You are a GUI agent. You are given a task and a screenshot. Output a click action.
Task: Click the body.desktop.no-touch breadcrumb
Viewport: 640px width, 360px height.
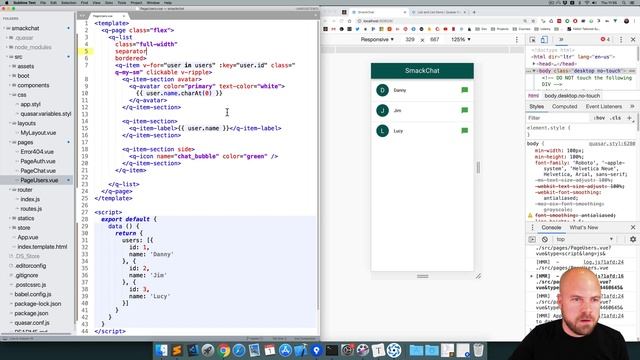pyautogui.click(x=572, y=96)
